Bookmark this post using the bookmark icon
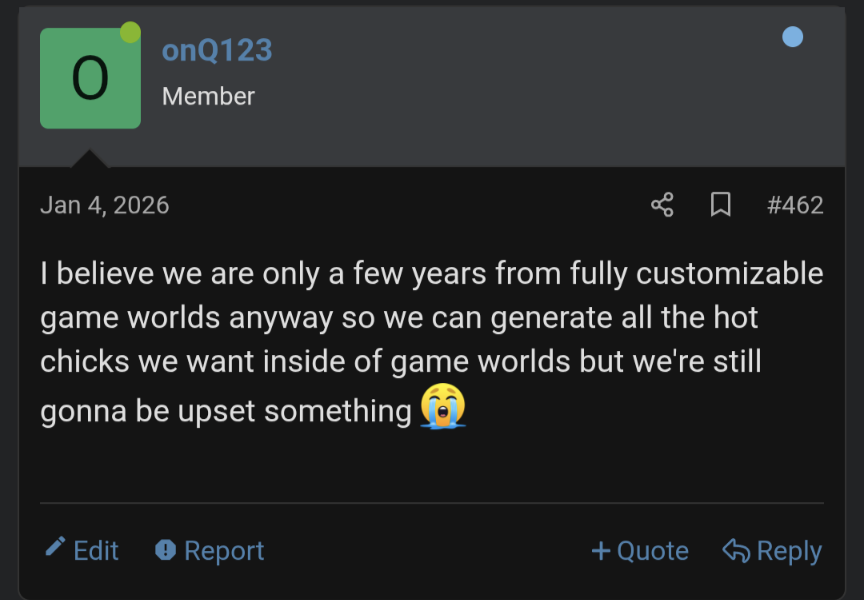This screenshot has height=600, width=864. click(x=721, y=204)
